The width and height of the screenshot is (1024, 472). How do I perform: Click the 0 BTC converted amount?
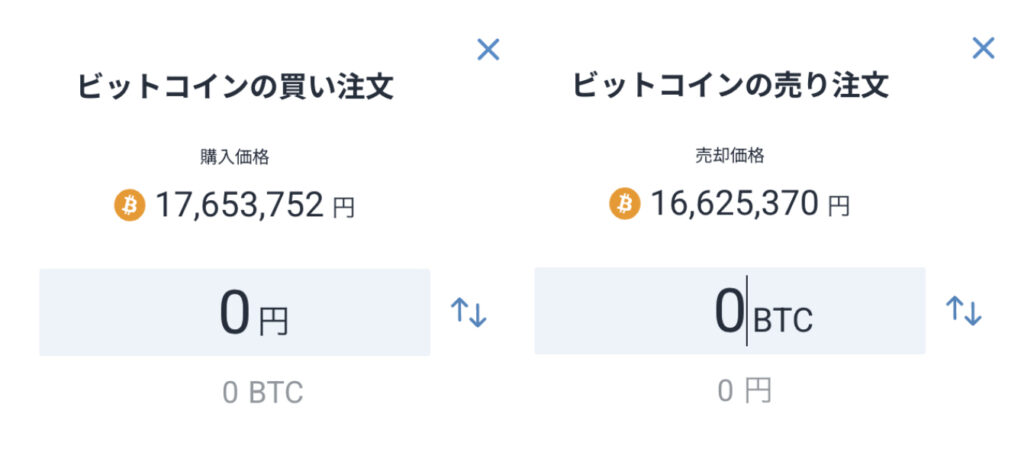tap(262, 392)
